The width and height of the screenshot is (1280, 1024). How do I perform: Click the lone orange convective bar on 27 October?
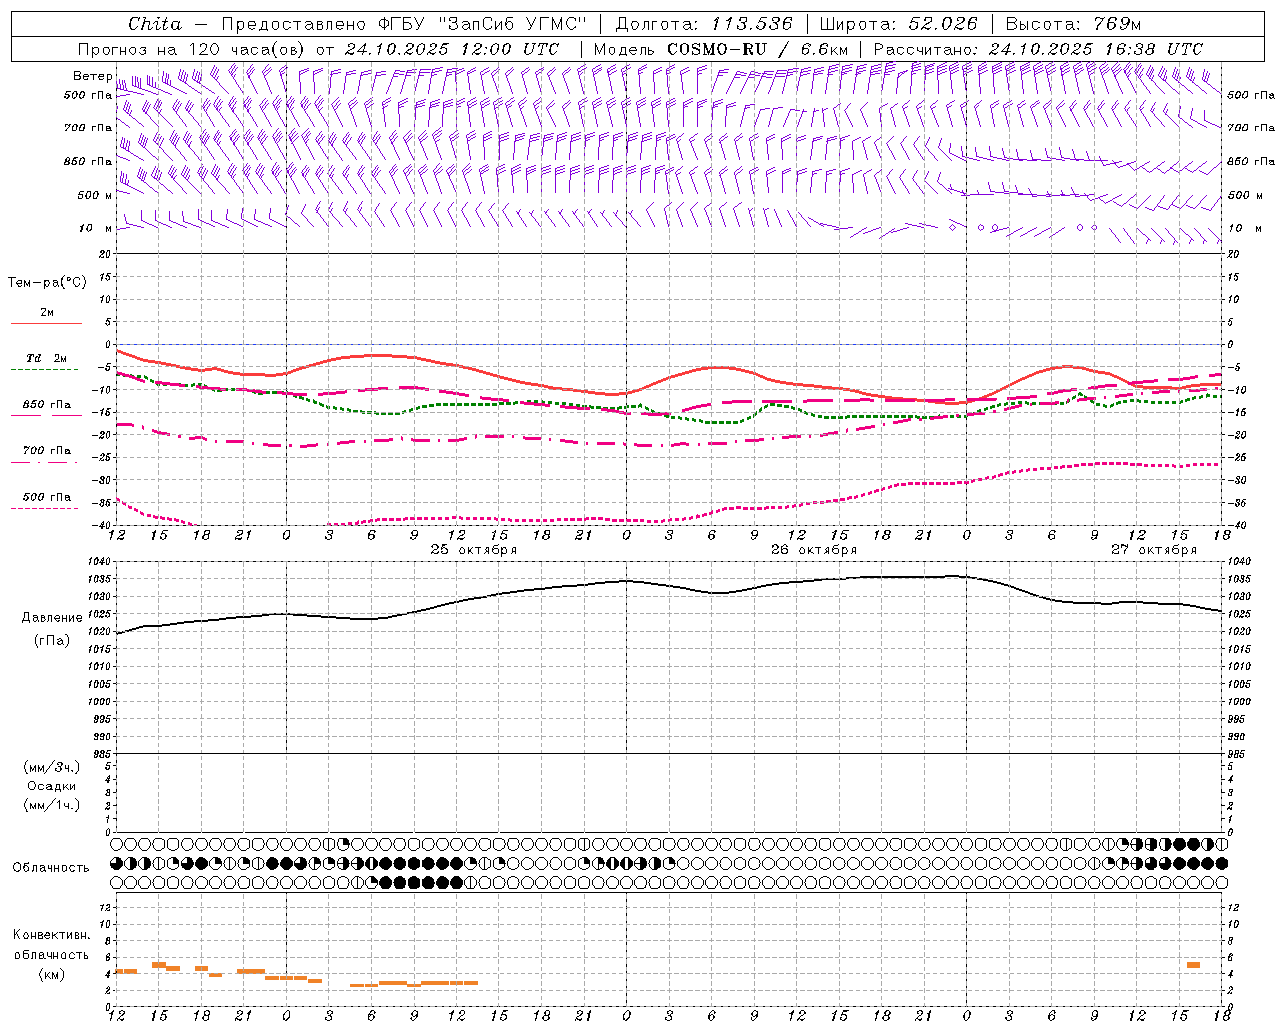(x=1193, y=965)
